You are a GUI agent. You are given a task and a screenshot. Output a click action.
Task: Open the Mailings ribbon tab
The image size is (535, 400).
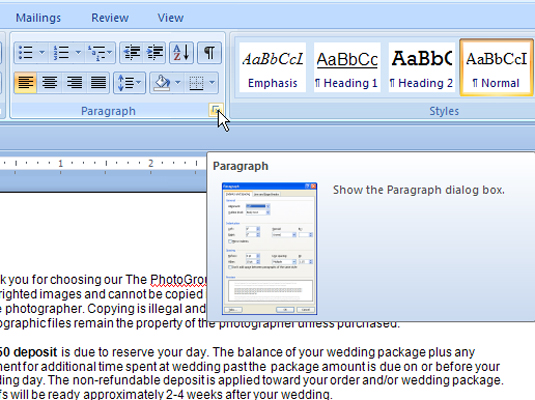coord(38,18)
